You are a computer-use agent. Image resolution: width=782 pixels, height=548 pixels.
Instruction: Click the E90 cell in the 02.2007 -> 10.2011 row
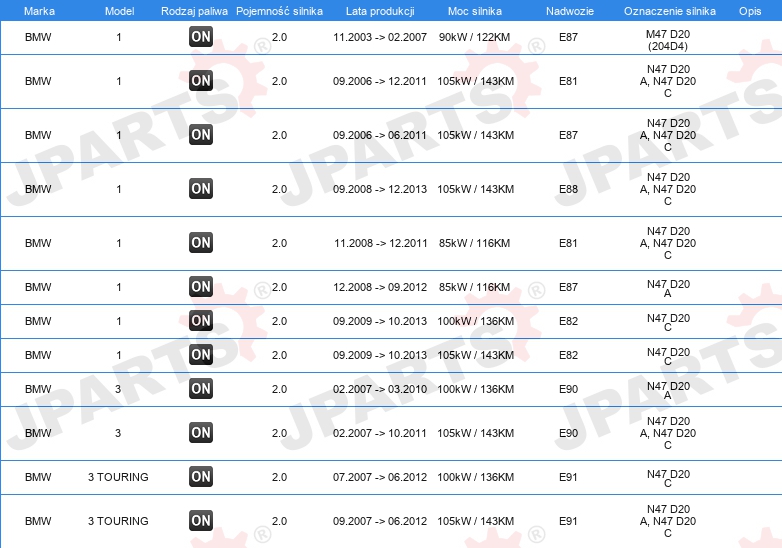point(568,433)
